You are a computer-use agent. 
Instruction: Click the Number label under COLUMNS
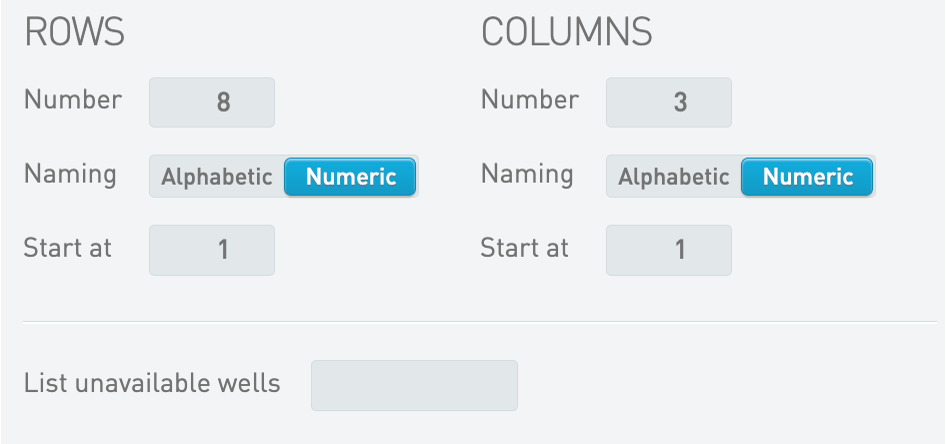[530, 100]
